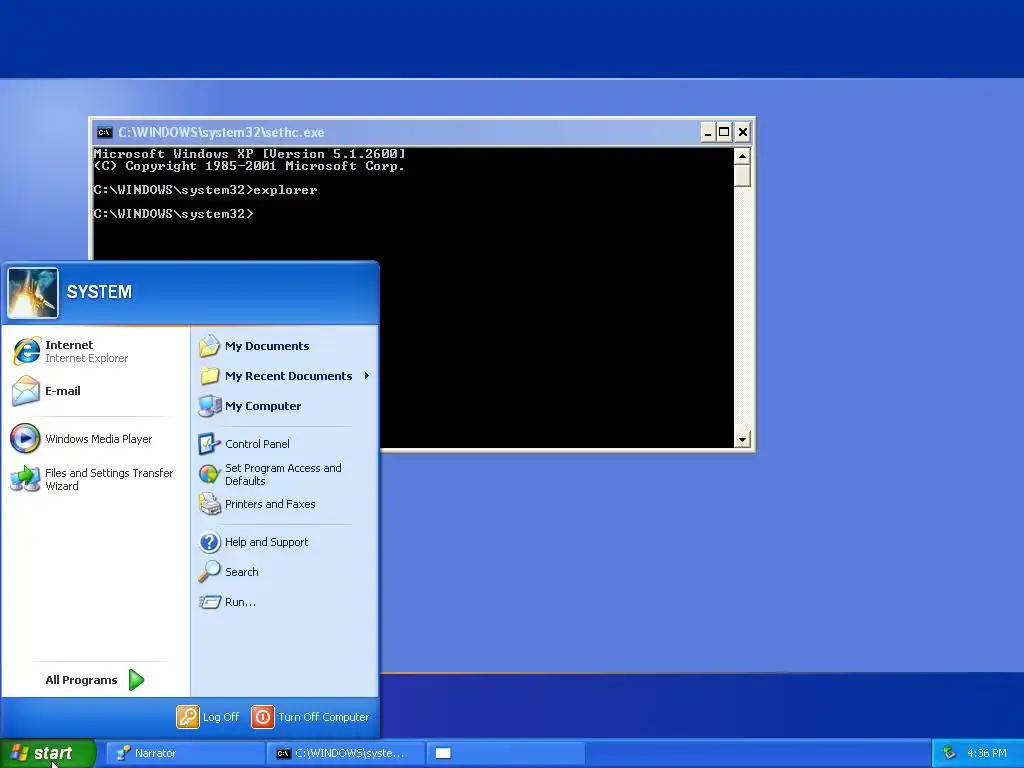Click the SYSTEM user picture
This screenshot has width=1024, height=768.
point(33,293)
